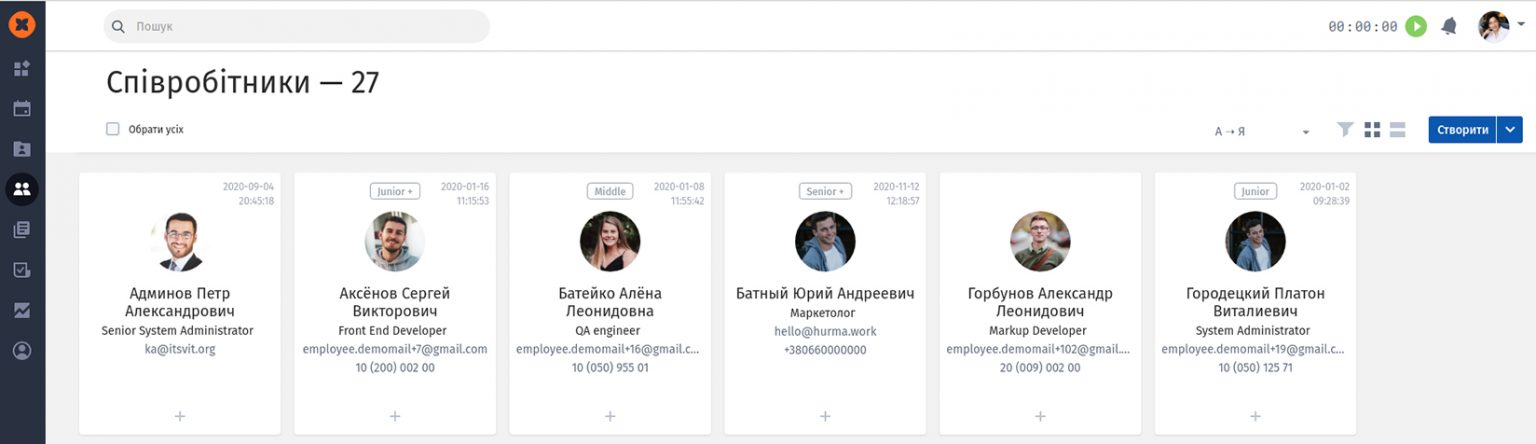Screen dimensions: 1536x444
Task: Open the employees icon in sidebar
Action: click(22, 189)
